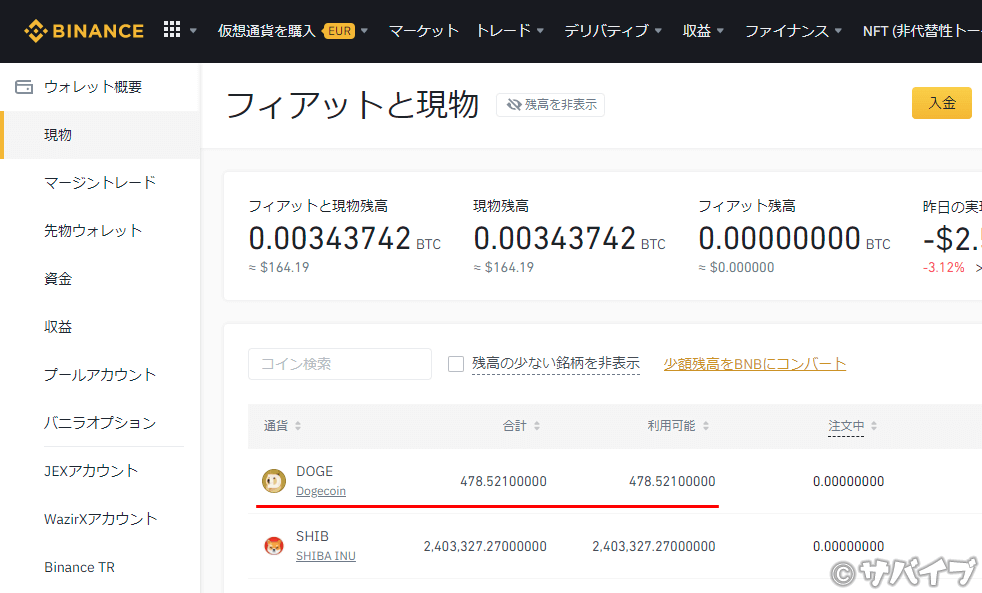Focus the コイン検索 search field
982x593 pixels.
pyautogui.click(x=340, y=364)
